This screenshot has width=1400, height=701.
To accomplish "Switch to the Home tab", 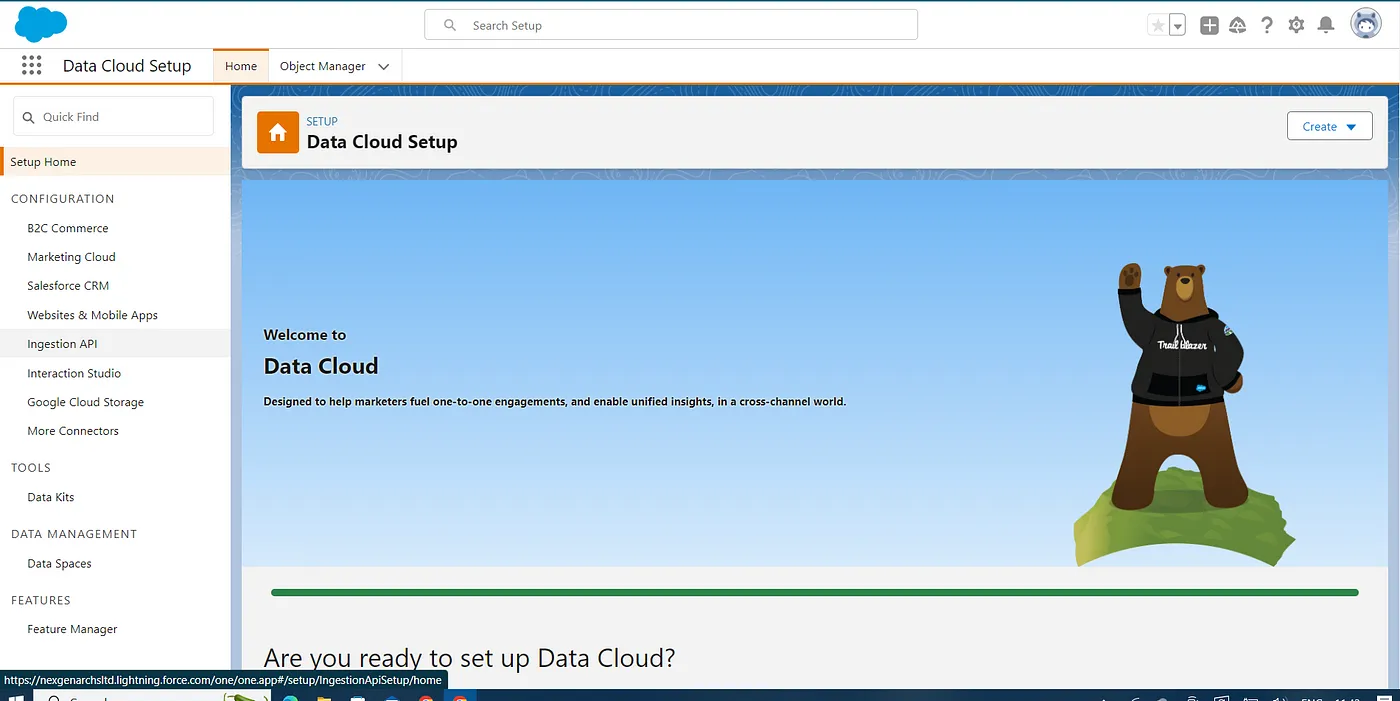I will pos(241,66).
